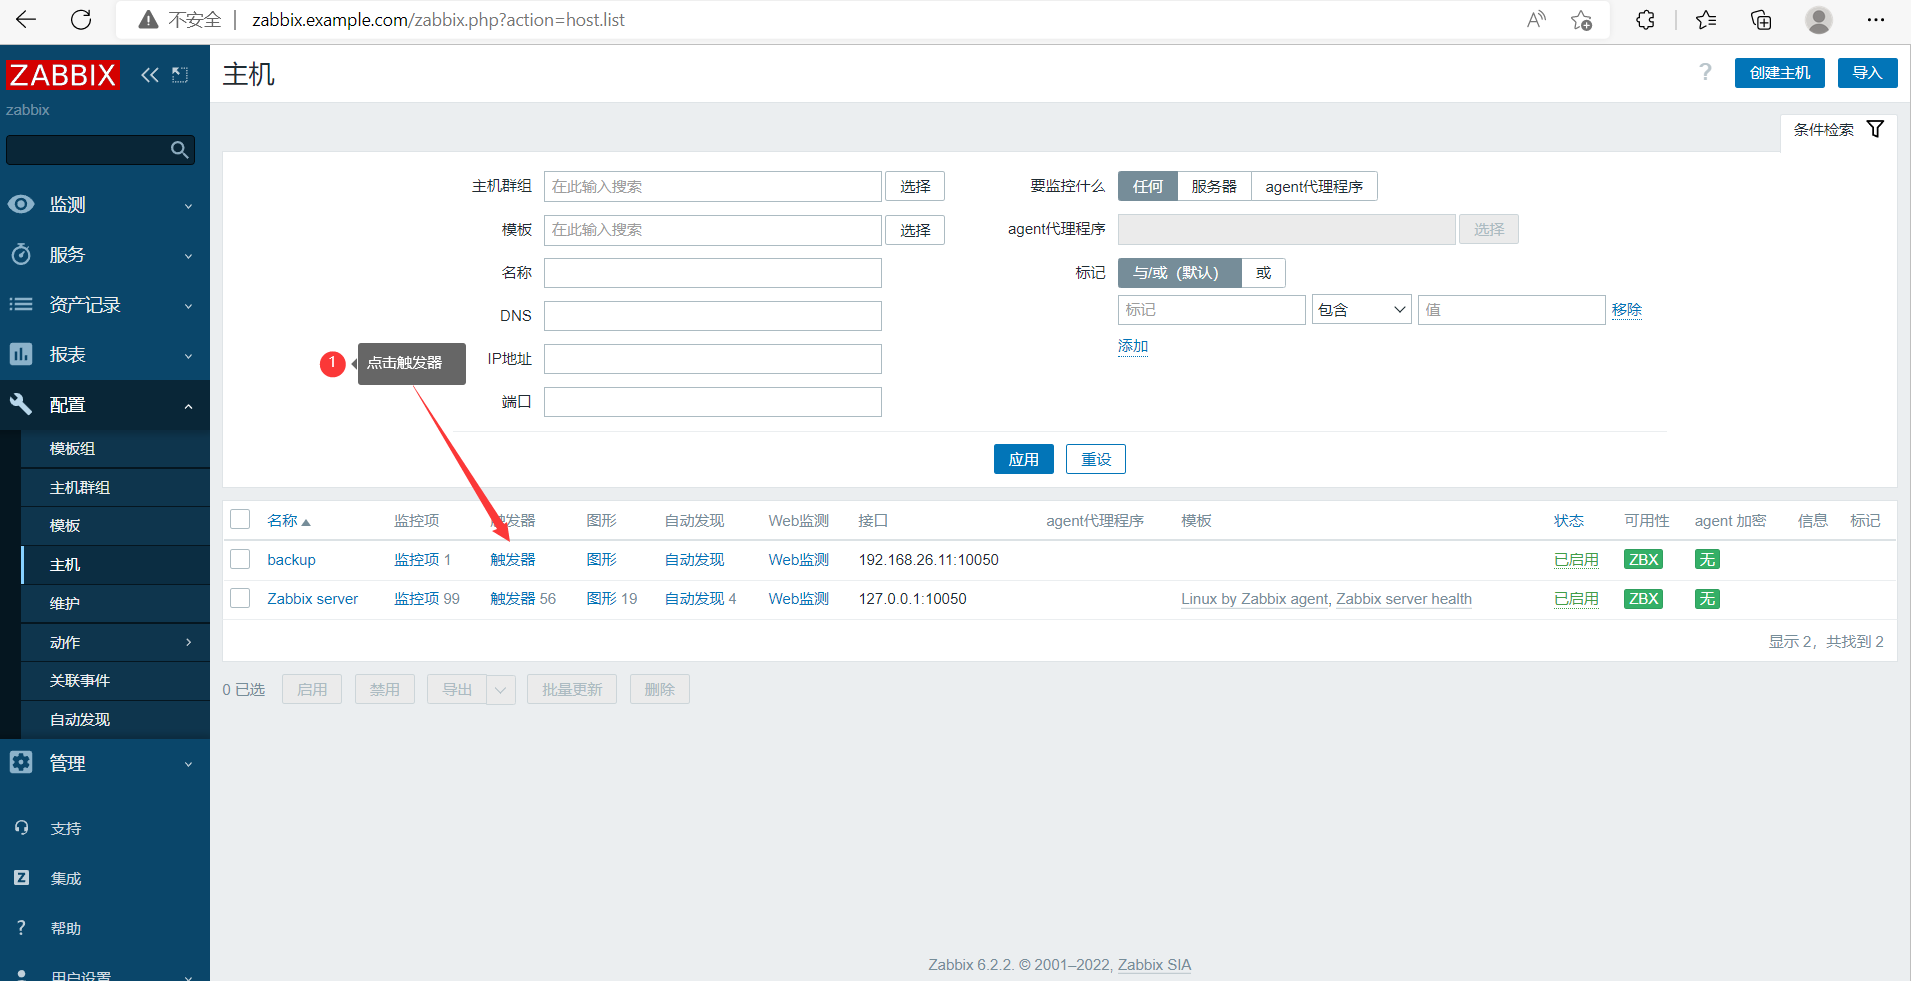Screen dimensions: 1911x981
Task: Click the 名称 filter input field
Action: coord(713,273)
